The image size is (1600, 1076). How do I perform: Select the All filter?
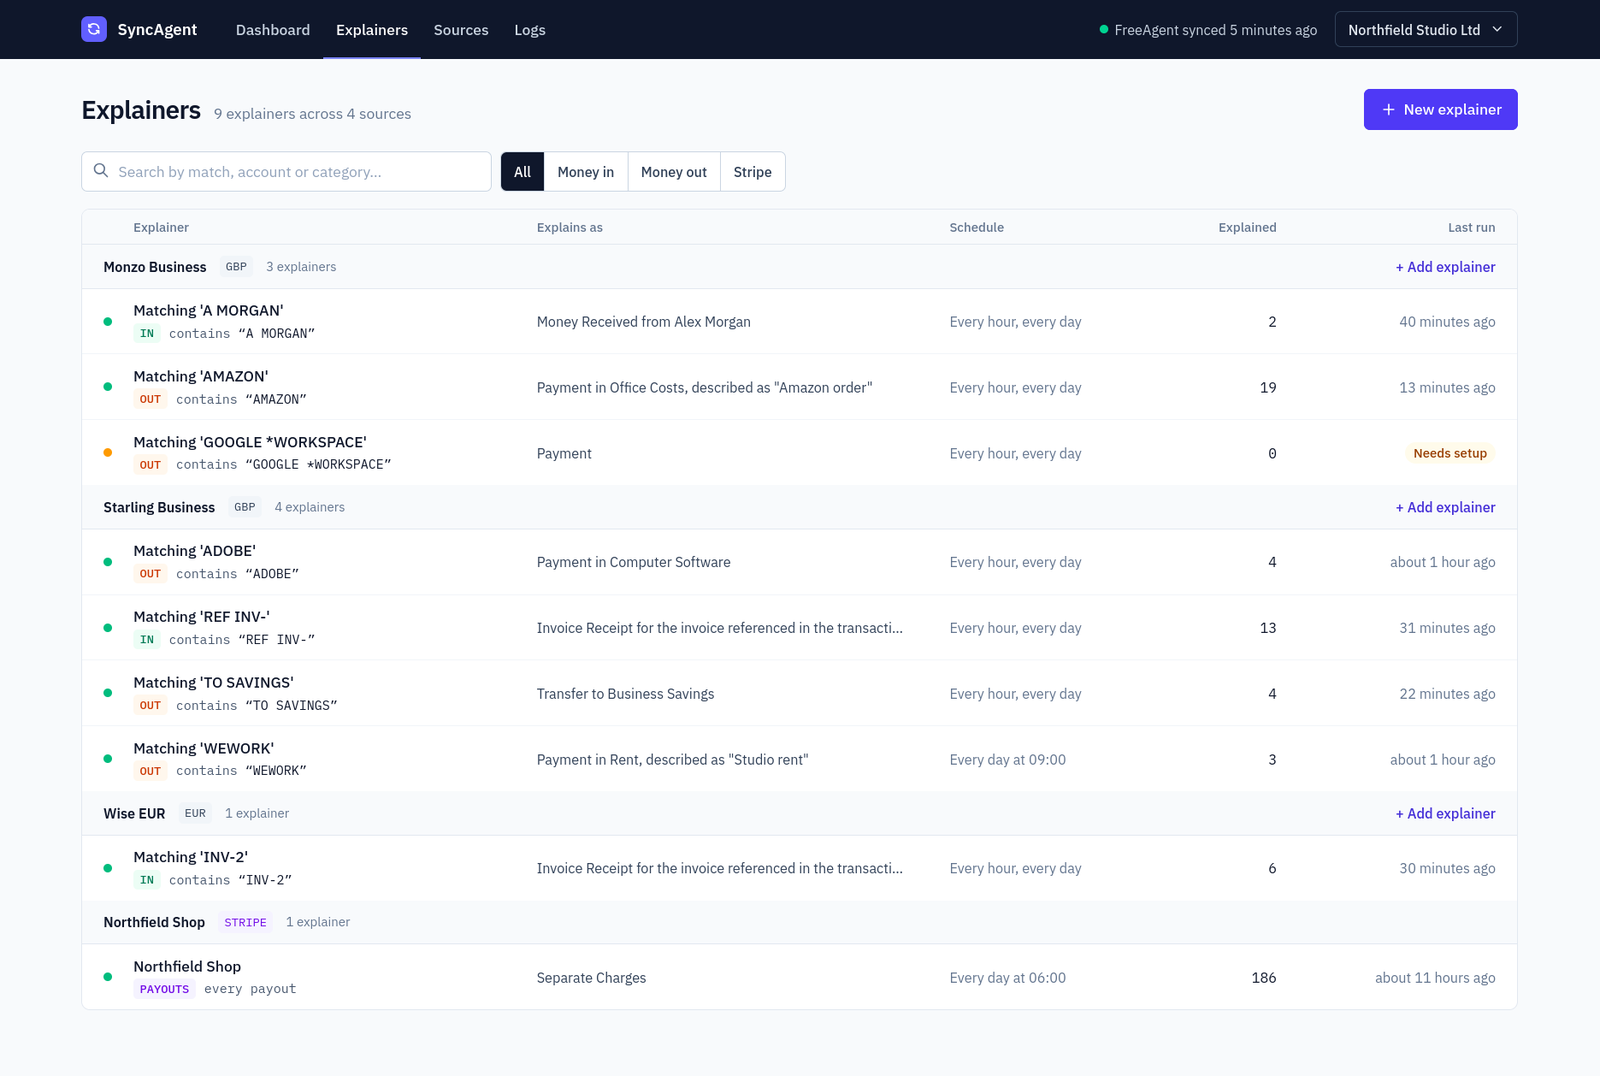tap(522, 172)
